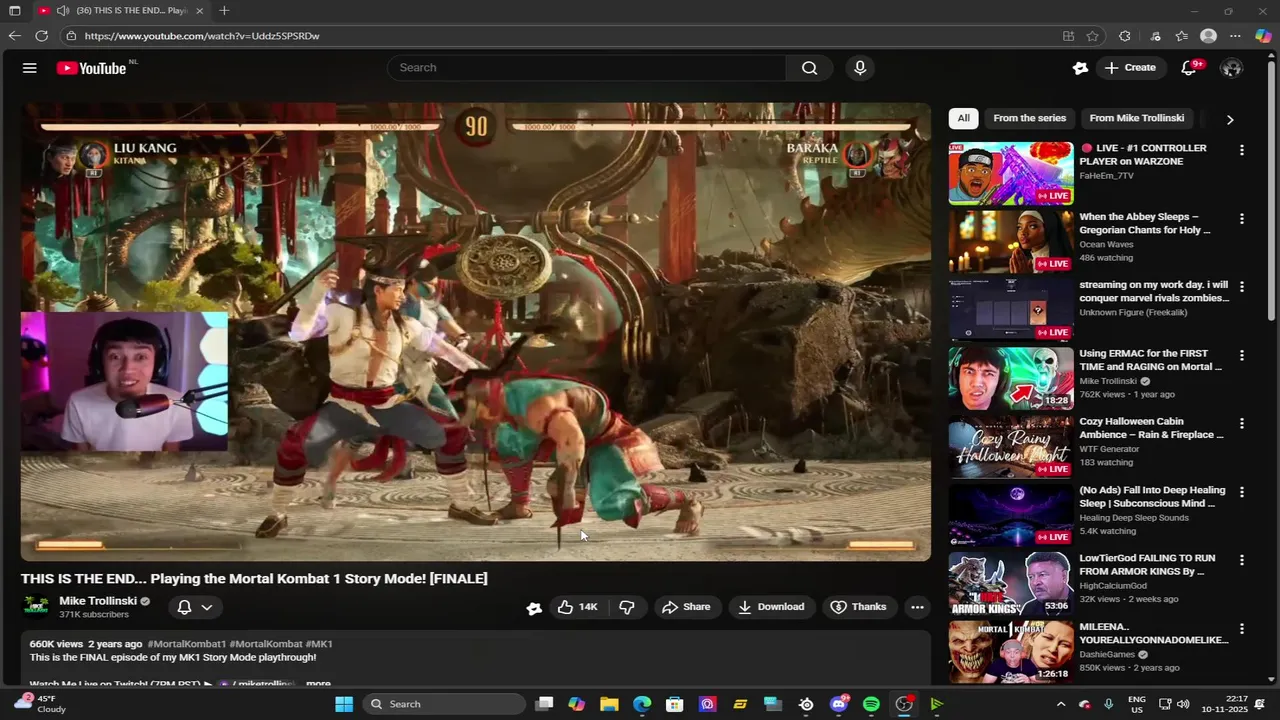Open the browser settings ellipsis menu
Screen dimensions: 1280x720
[1236, 36]
